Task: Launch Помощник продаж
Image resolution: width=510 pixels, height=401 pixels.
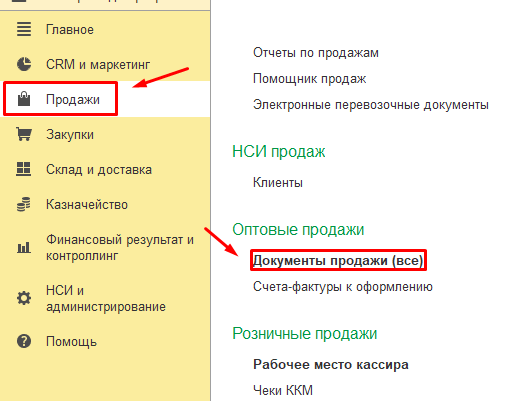Action: pyautogui.click(x=309, y=79)
